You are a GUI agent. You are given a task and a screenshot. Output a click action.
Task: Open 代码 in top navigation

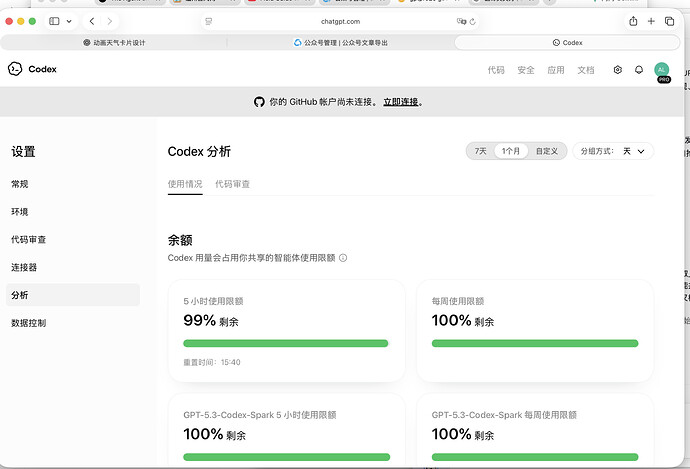496,70
